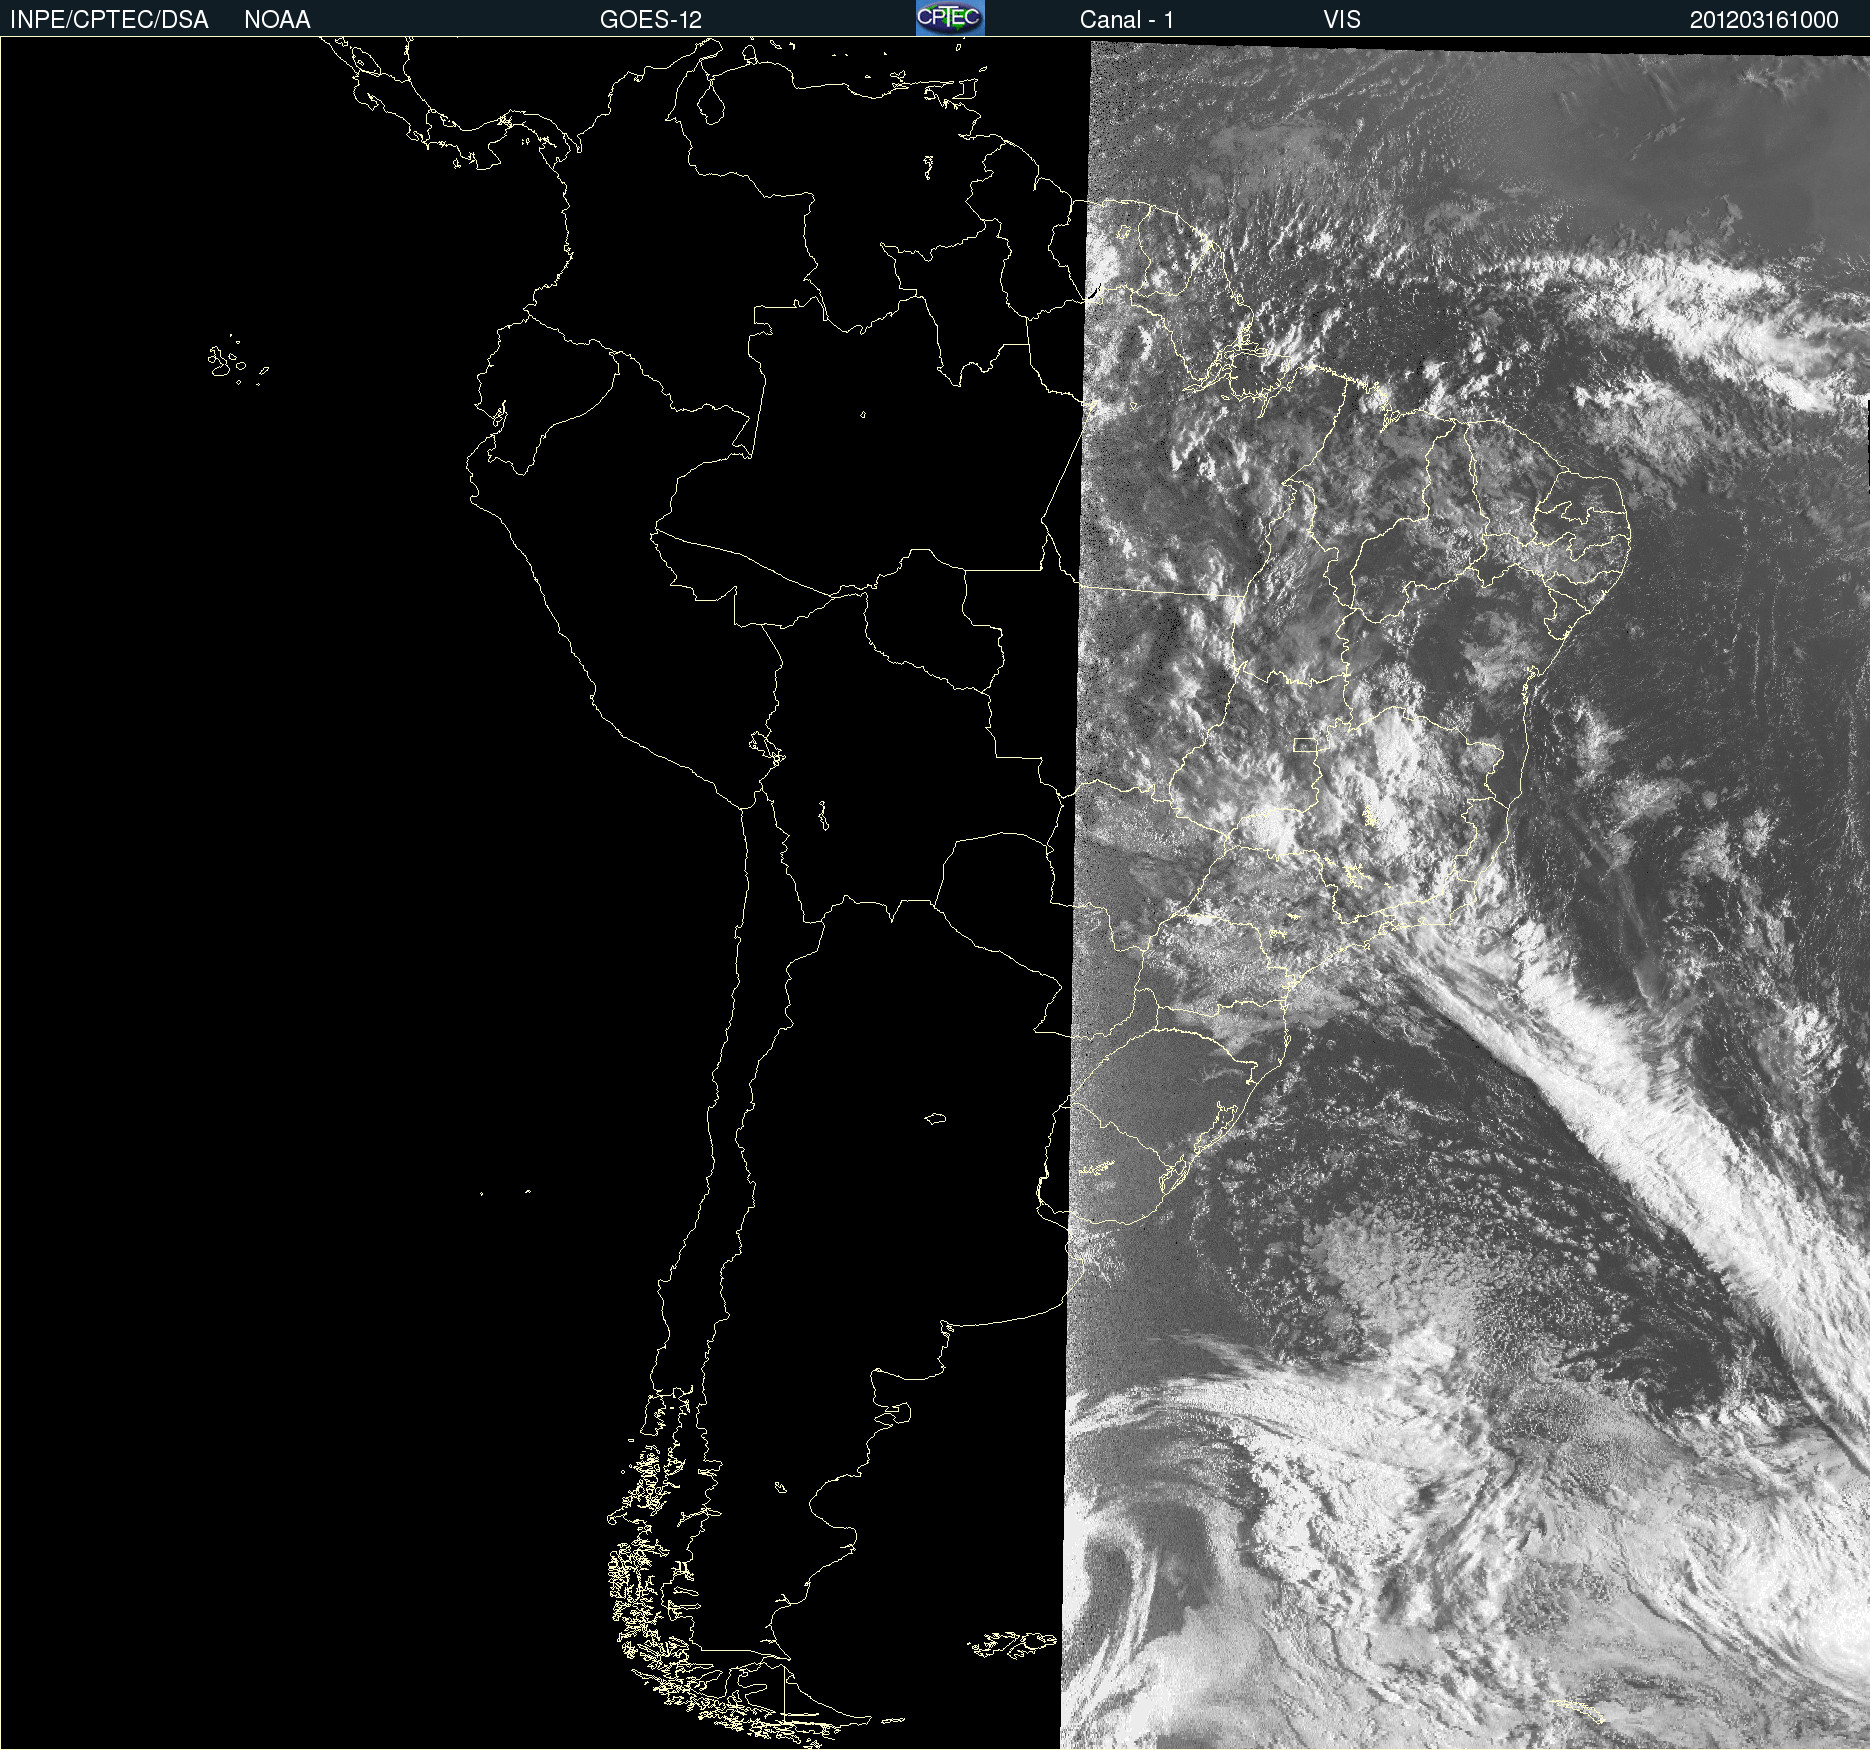Click the NOAA label in header
1870x1750 pixels.
coord(277,20)
